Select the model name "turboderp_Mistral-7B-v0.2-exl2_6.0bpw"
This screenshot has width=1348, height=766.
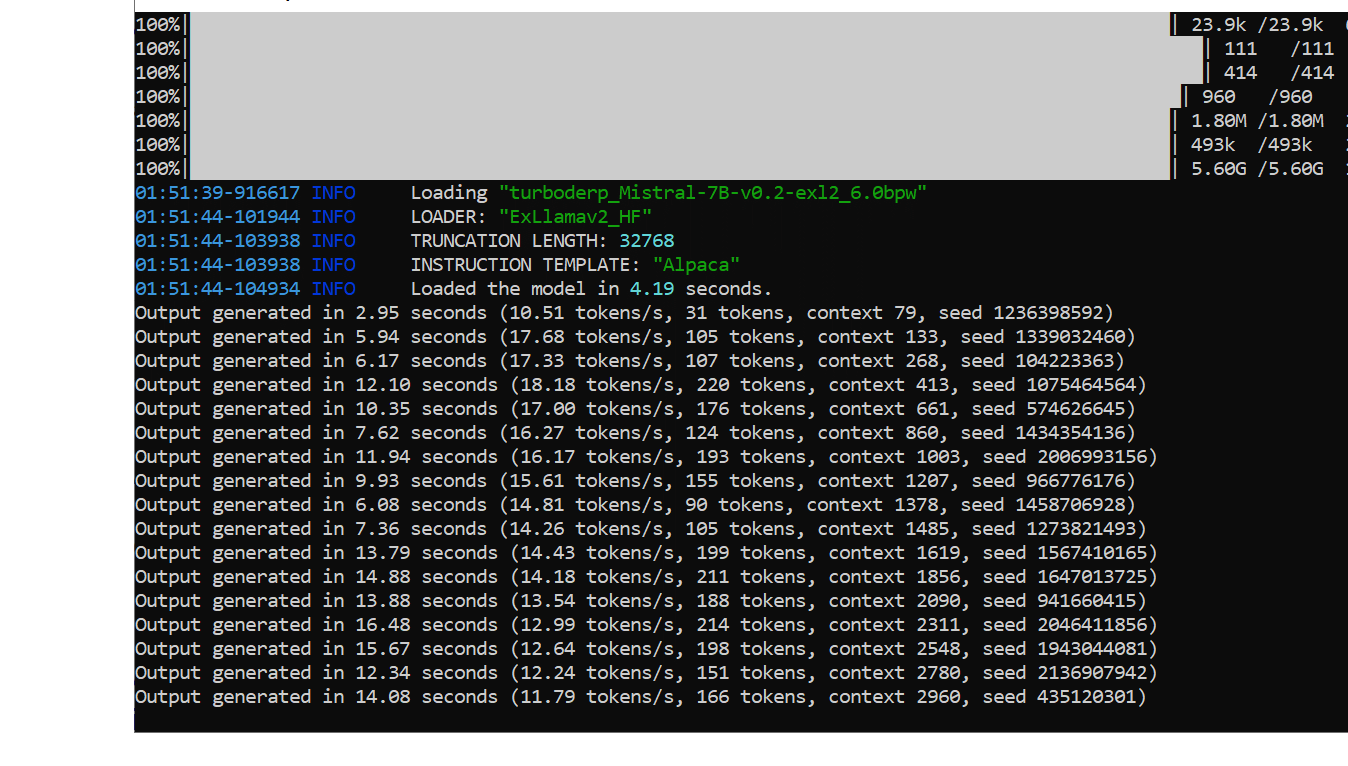(713, 193)
